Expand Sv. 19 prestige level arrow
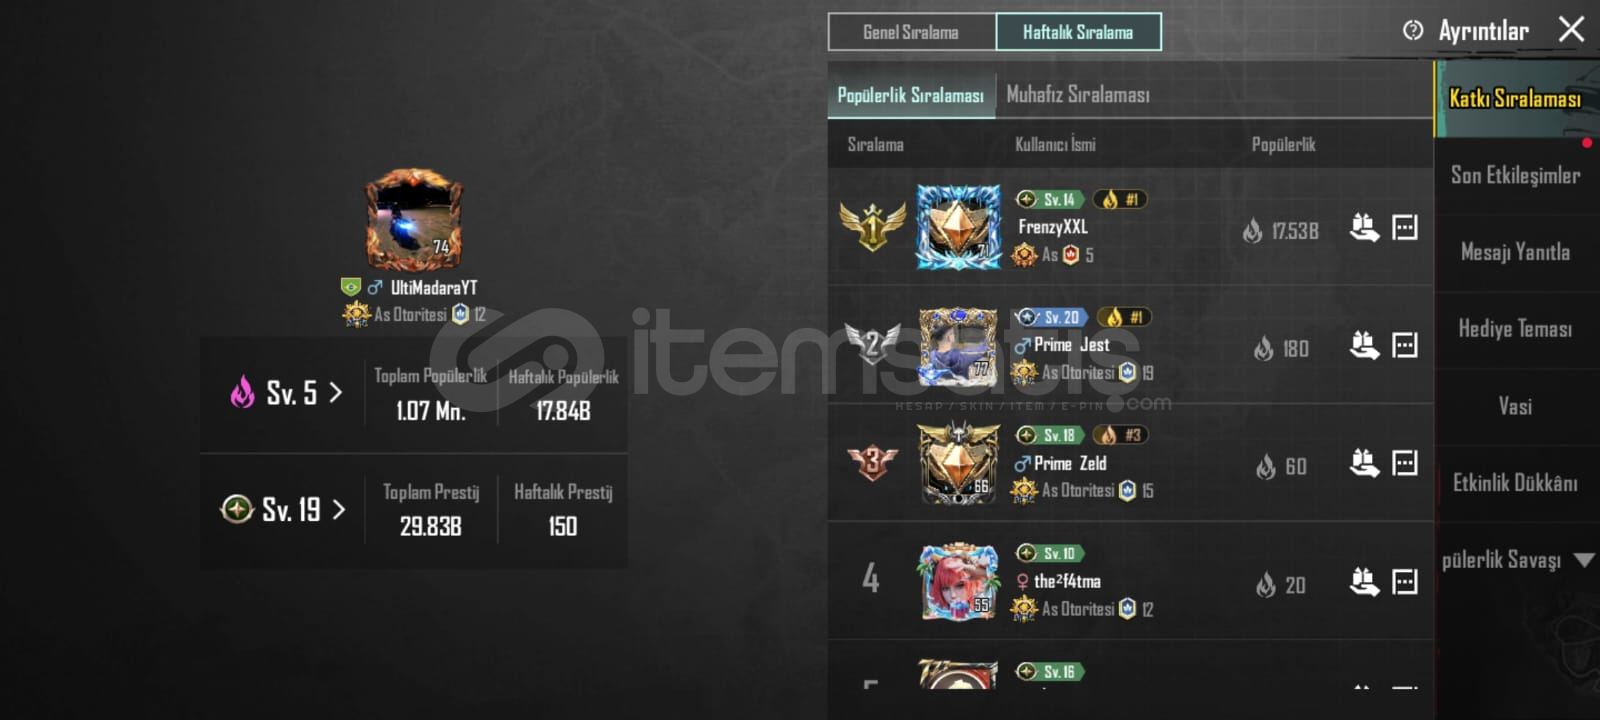1600x720 pixels. (338, 509)
